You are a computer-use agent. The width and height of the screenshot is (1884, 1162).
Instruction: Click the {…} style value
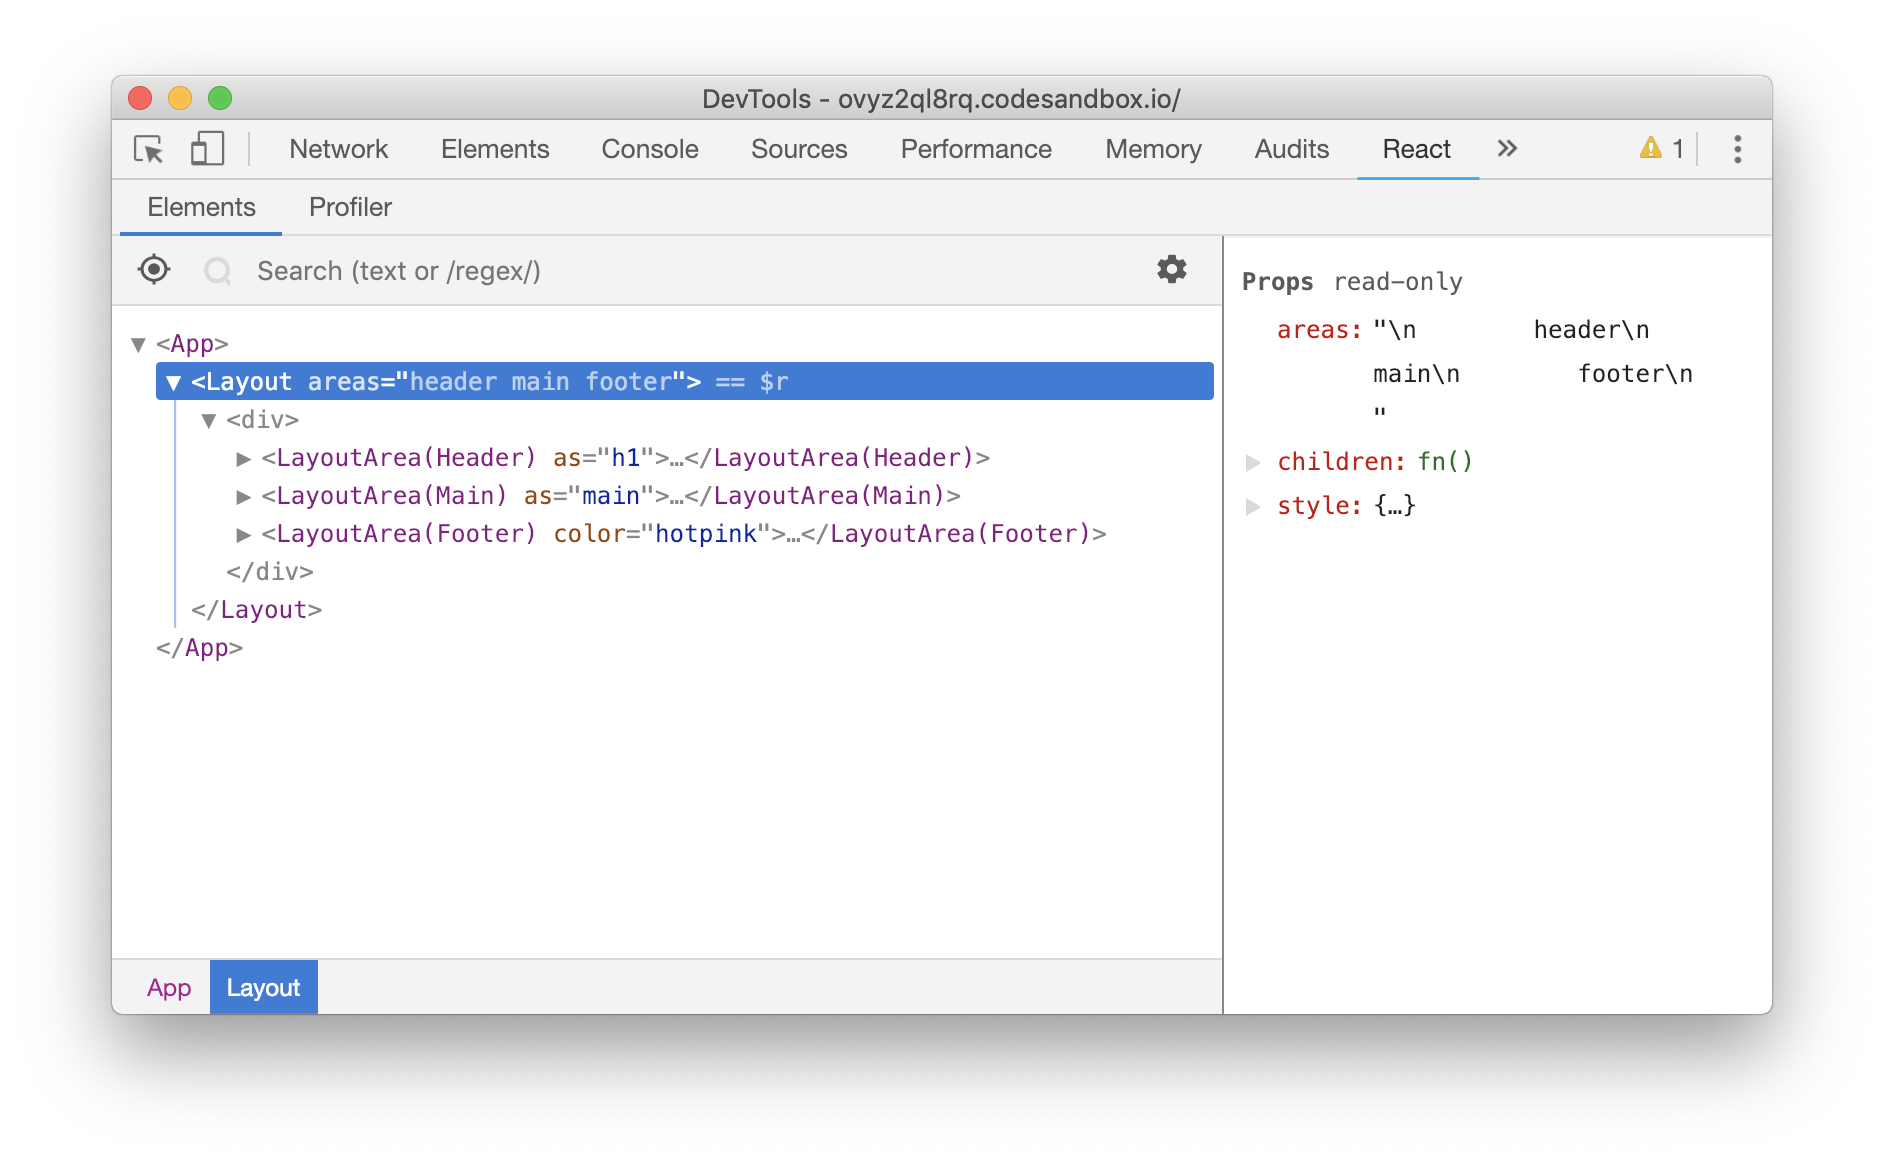point(1395,506)
